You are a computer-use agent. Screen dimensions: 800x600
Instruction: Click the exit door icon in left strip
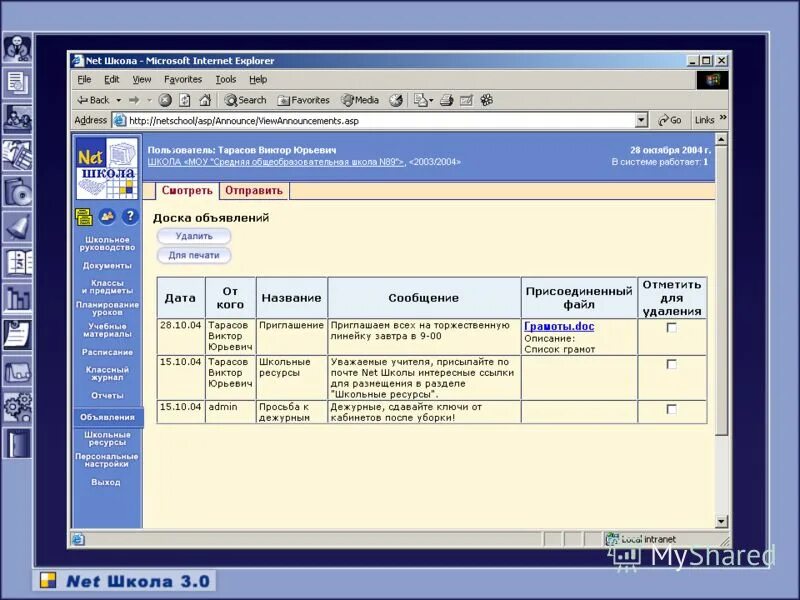tap(17, 443)
